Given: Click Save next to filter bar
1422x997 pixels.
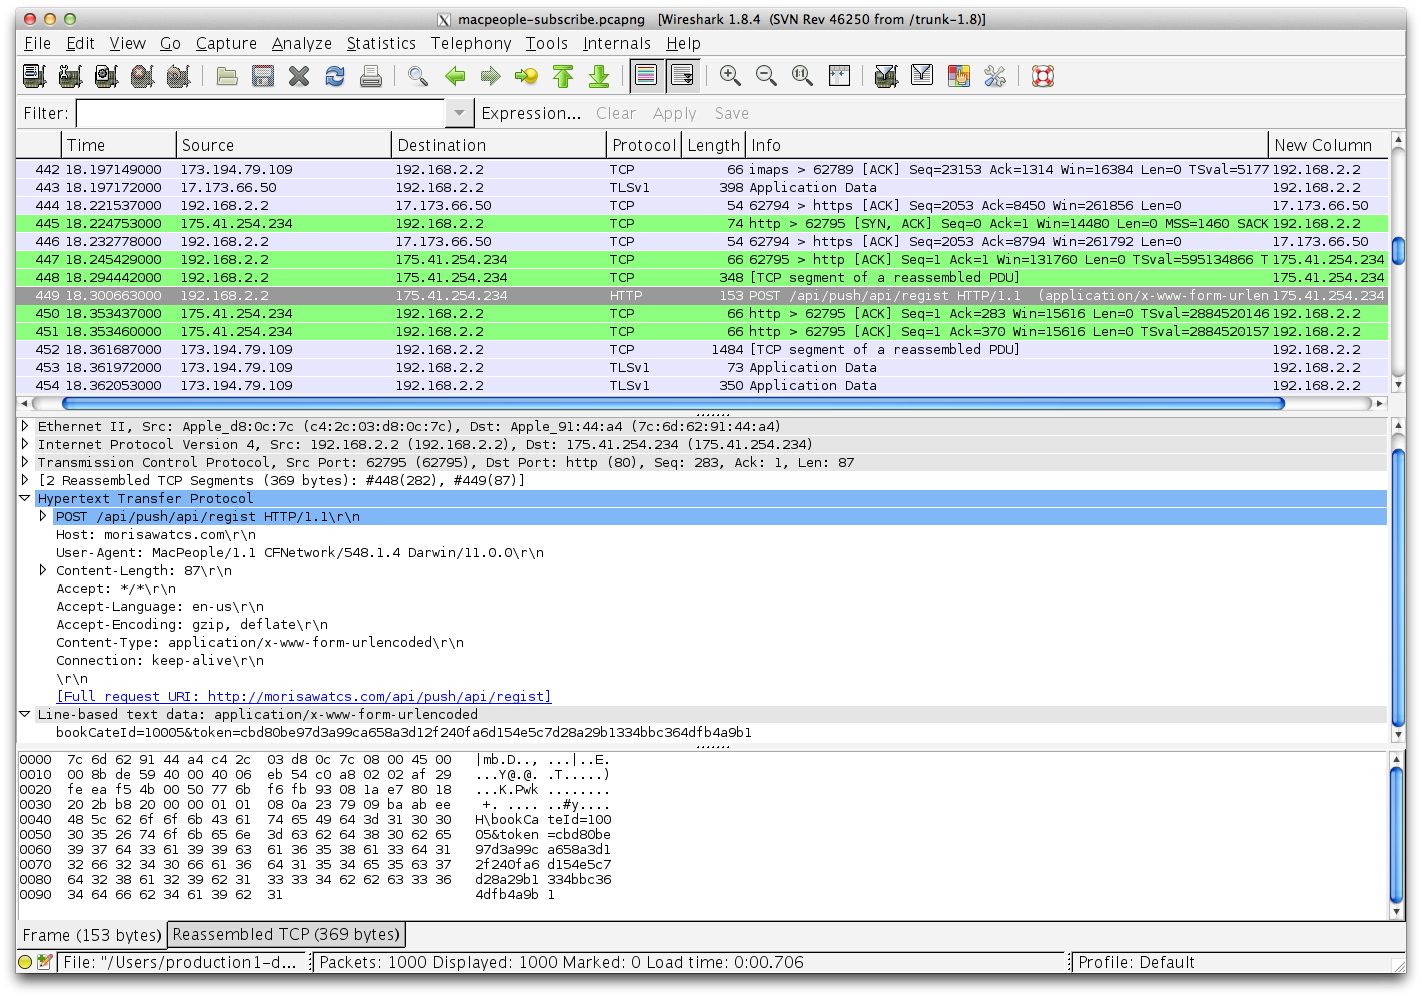Looking at the screenshot, I should point(732,113).
